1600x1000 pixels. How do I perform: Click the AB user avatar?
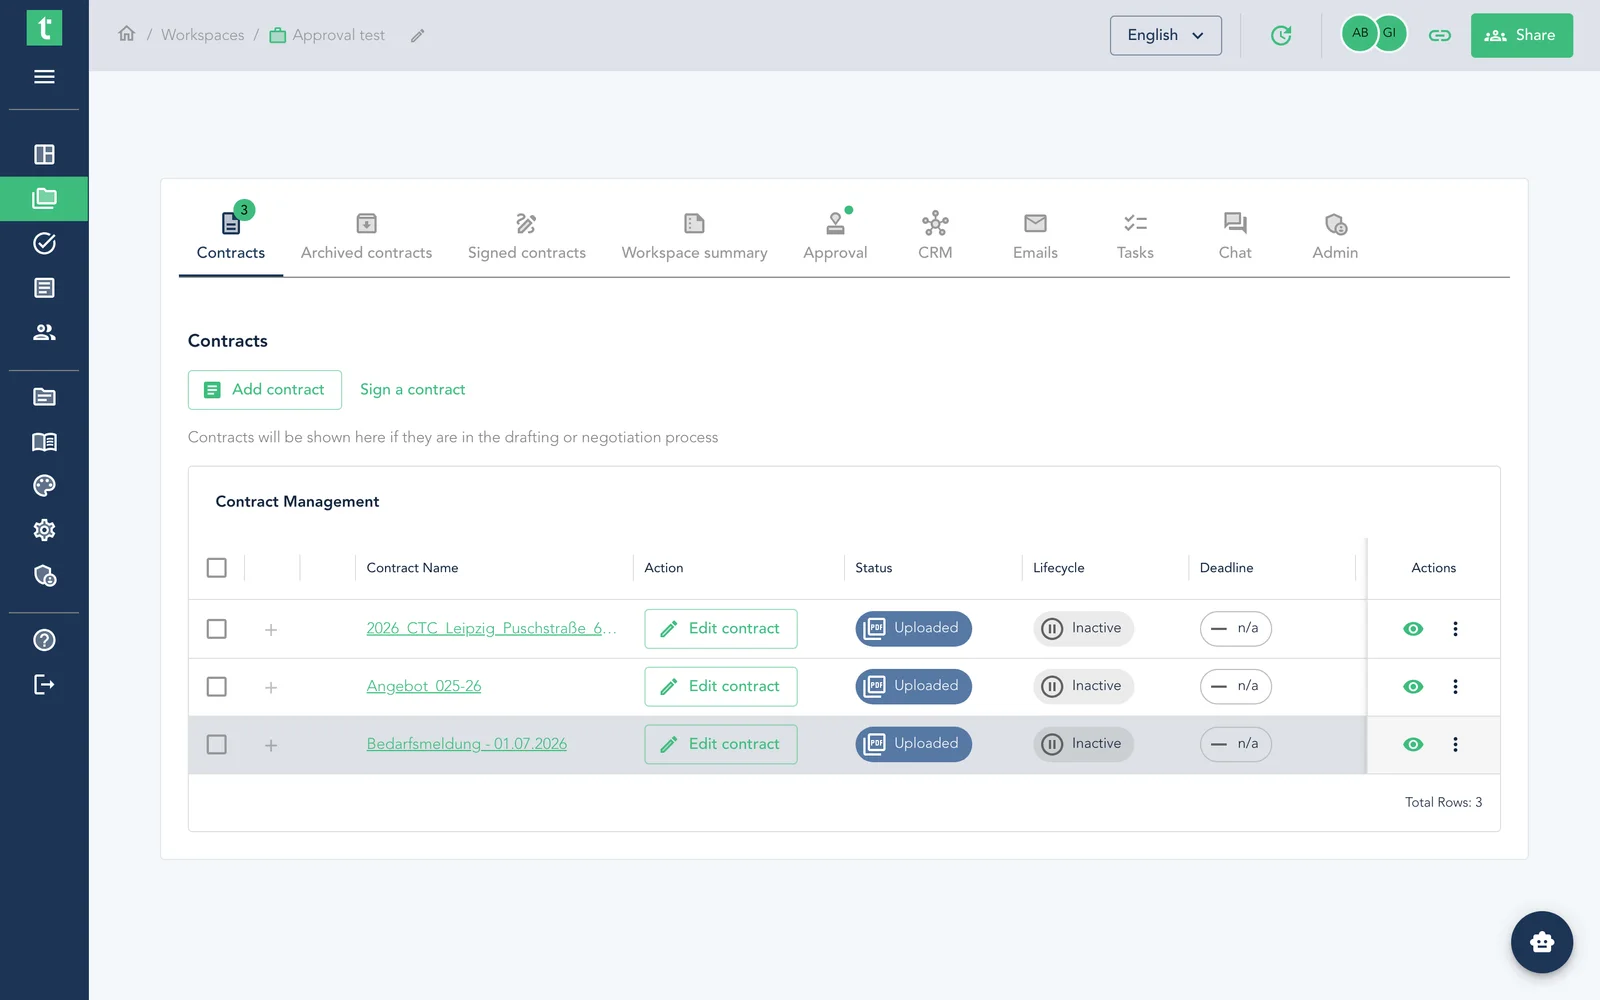tap(1359, 33)
